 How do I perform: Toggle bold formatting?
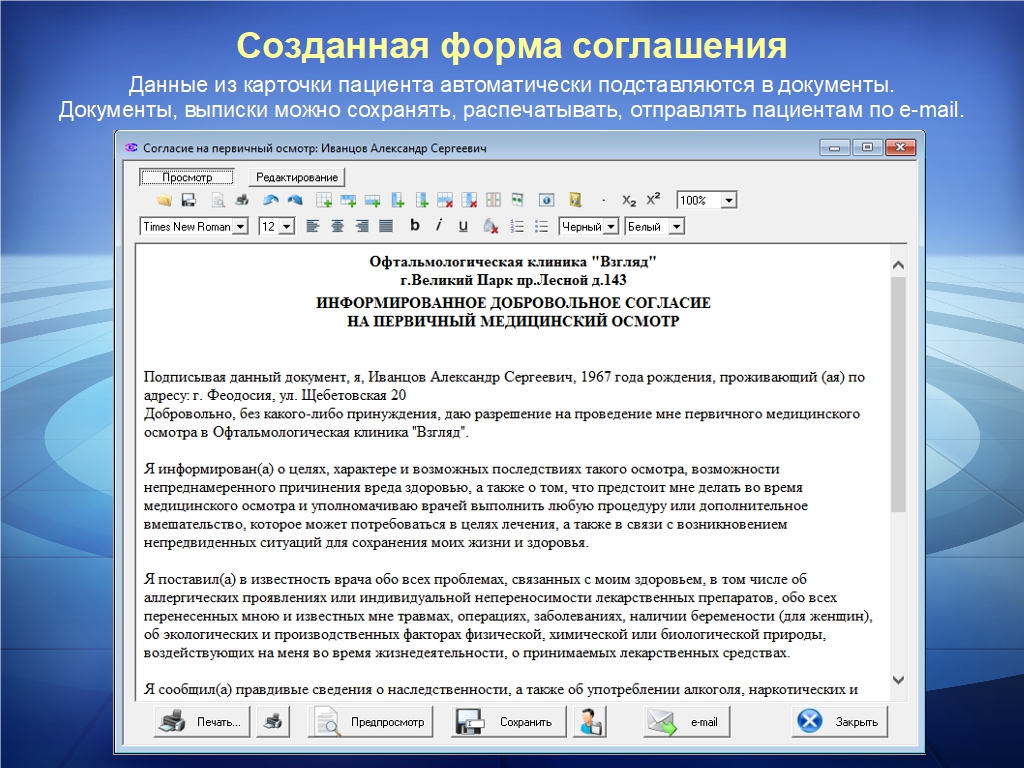[x=414, y=226]
